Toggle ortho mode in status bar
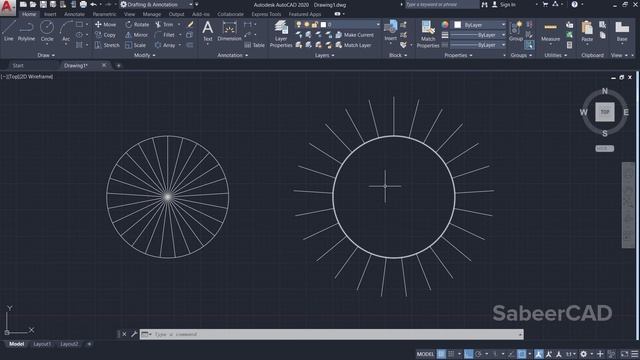 (469, 354)
